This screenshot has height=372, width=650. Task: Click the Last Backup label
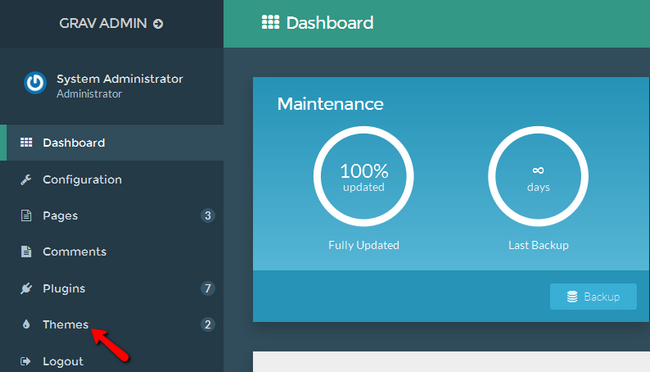point(538,245)
